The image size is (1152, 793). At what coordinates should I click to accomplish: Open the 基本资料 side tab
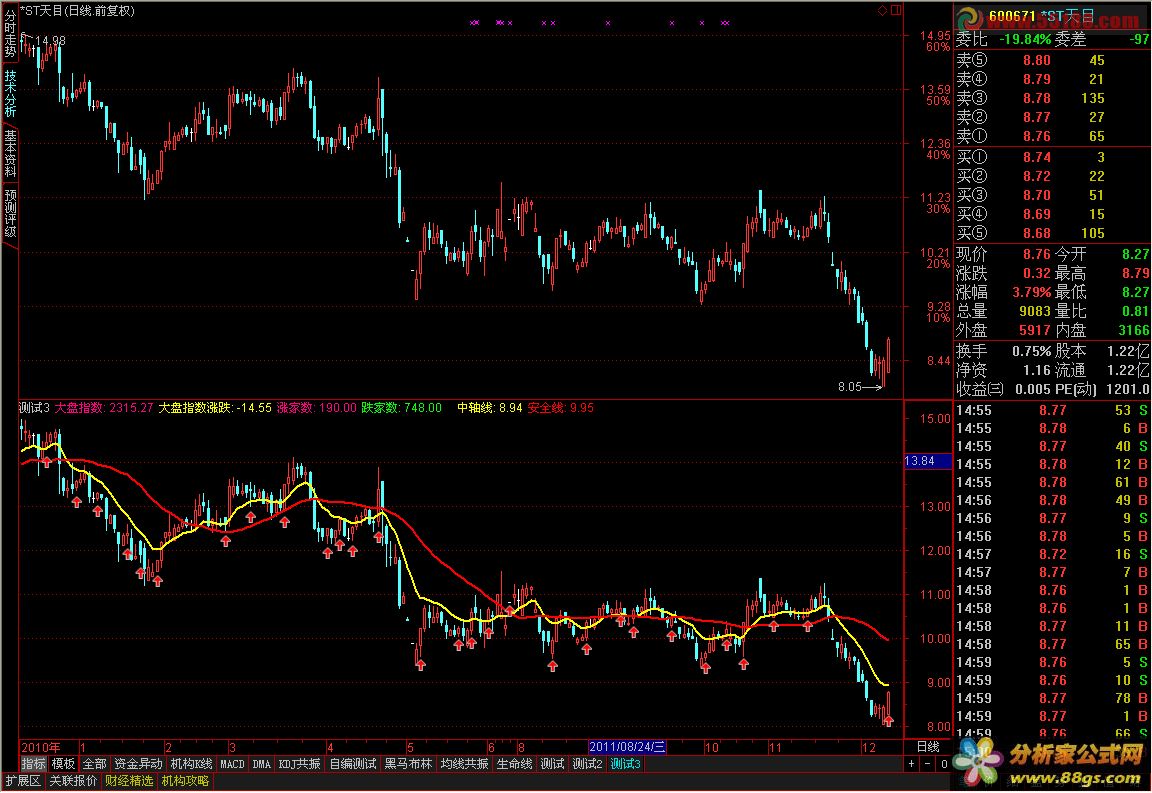[x=10, y=154]
